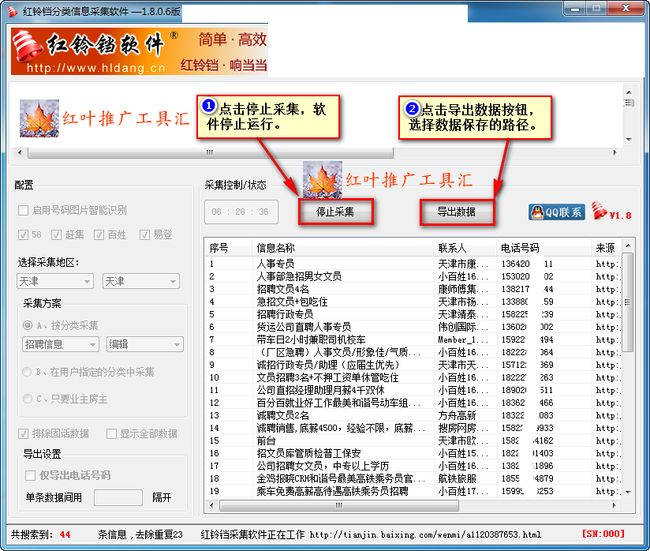Click the status bar tianjin.baixing.com URL

click(425, 535)
